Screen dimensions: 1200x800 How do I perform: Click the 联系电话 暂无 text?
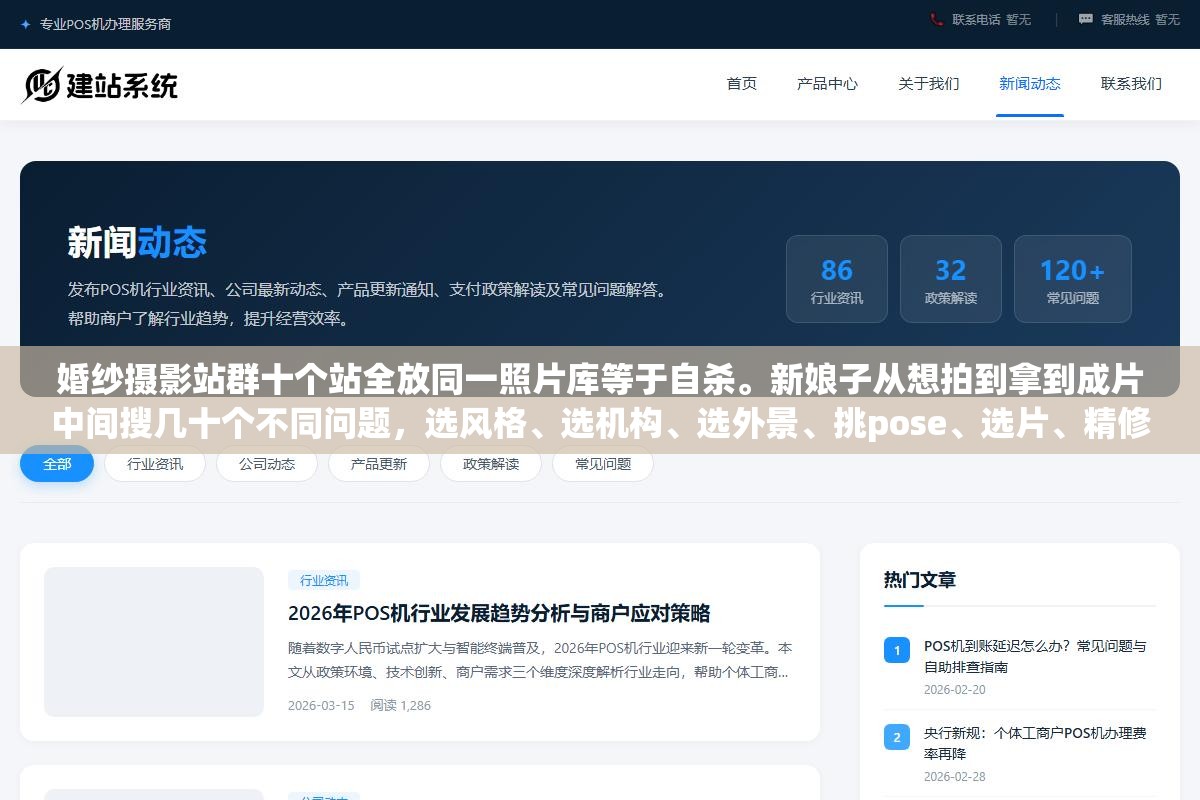991,19
